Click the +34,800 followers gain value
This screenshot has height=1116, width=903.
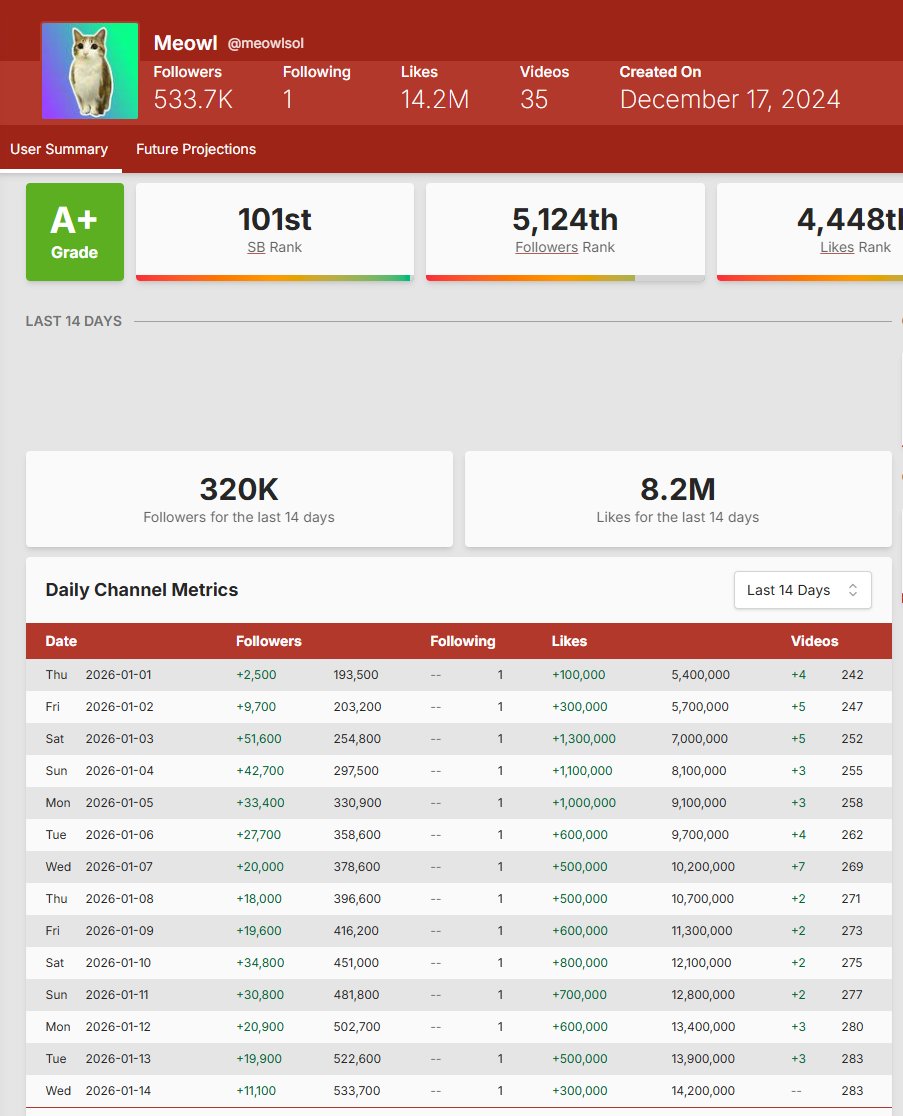click(260, 963)
